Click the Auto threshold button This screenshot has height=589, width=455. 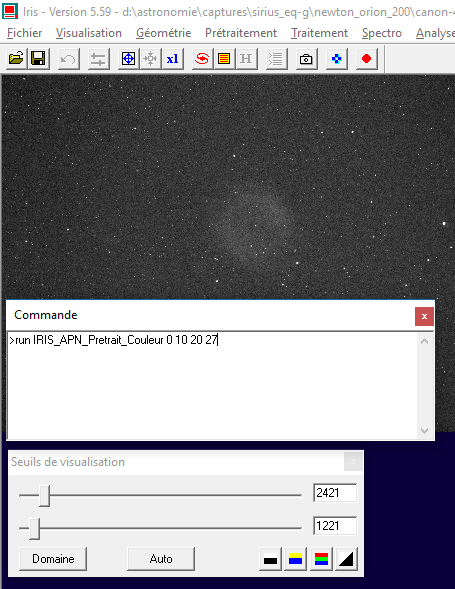[x=161, y=559]
